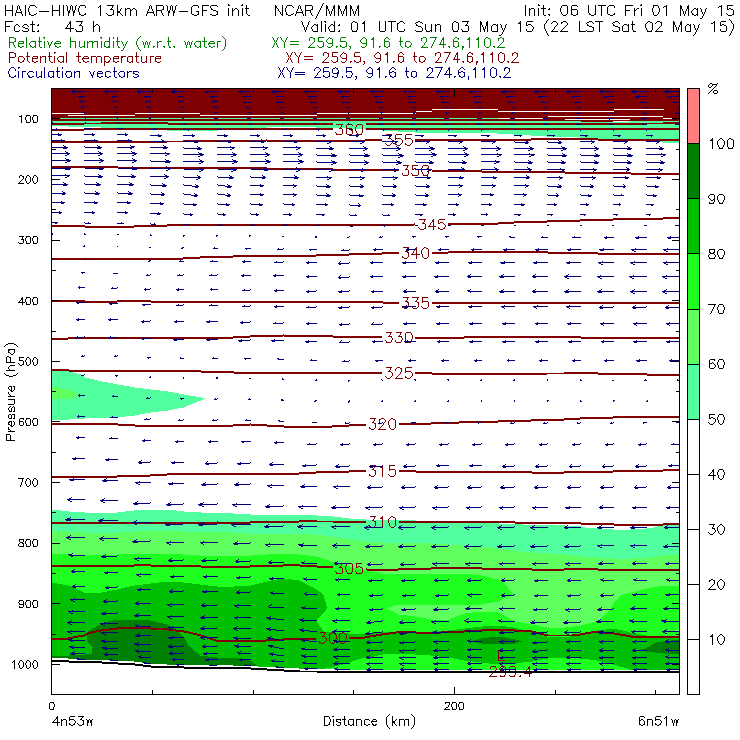
Task: Click the 'Fcst: 43 h' forecast label
Action: 52,27
